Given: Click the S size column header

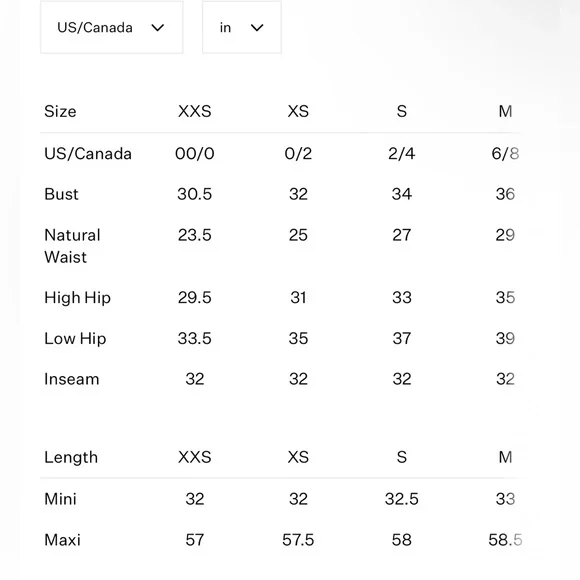Looking at the screenshot, I should coord(402,111).
